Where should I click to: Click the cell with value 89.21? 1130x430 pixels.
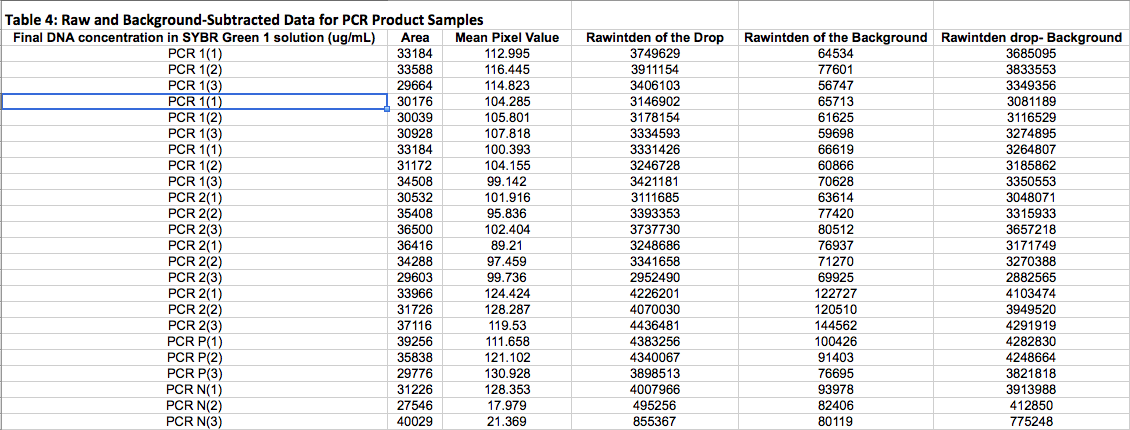(x=506, y=245)
